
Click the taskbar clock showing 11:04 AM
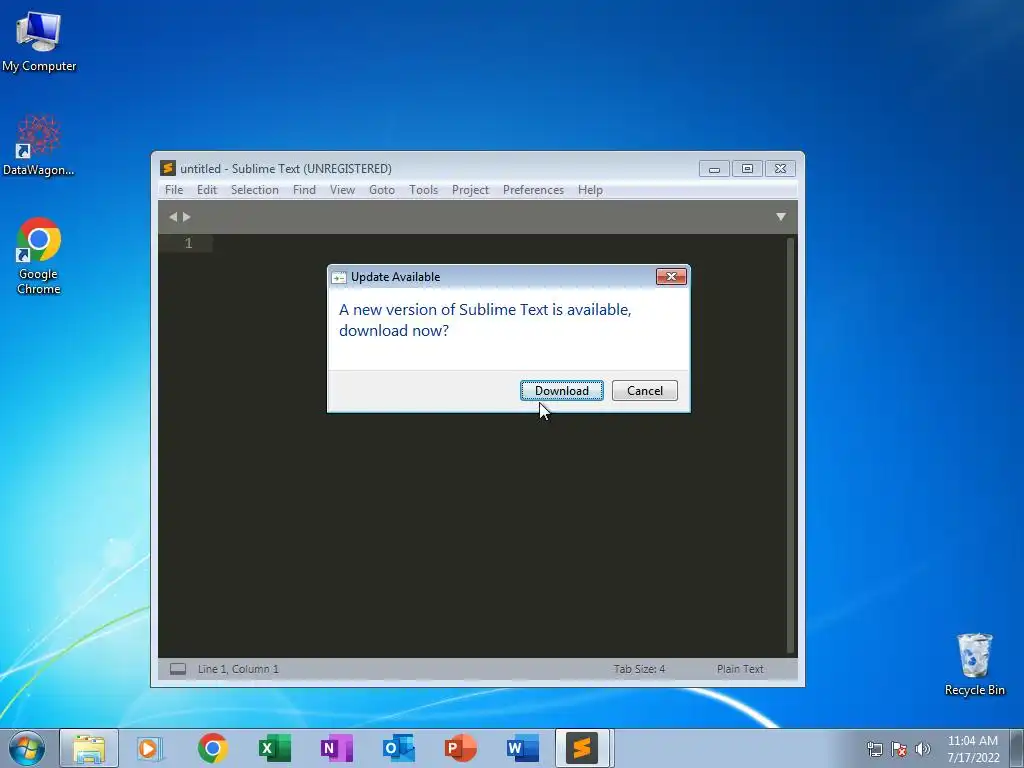click(973, 749)
